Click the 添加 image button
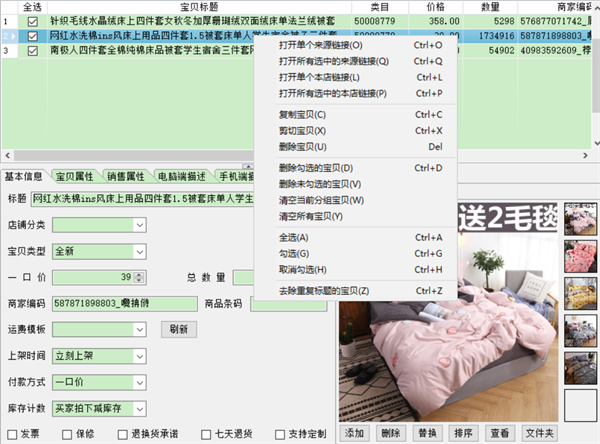 (354, 433)
